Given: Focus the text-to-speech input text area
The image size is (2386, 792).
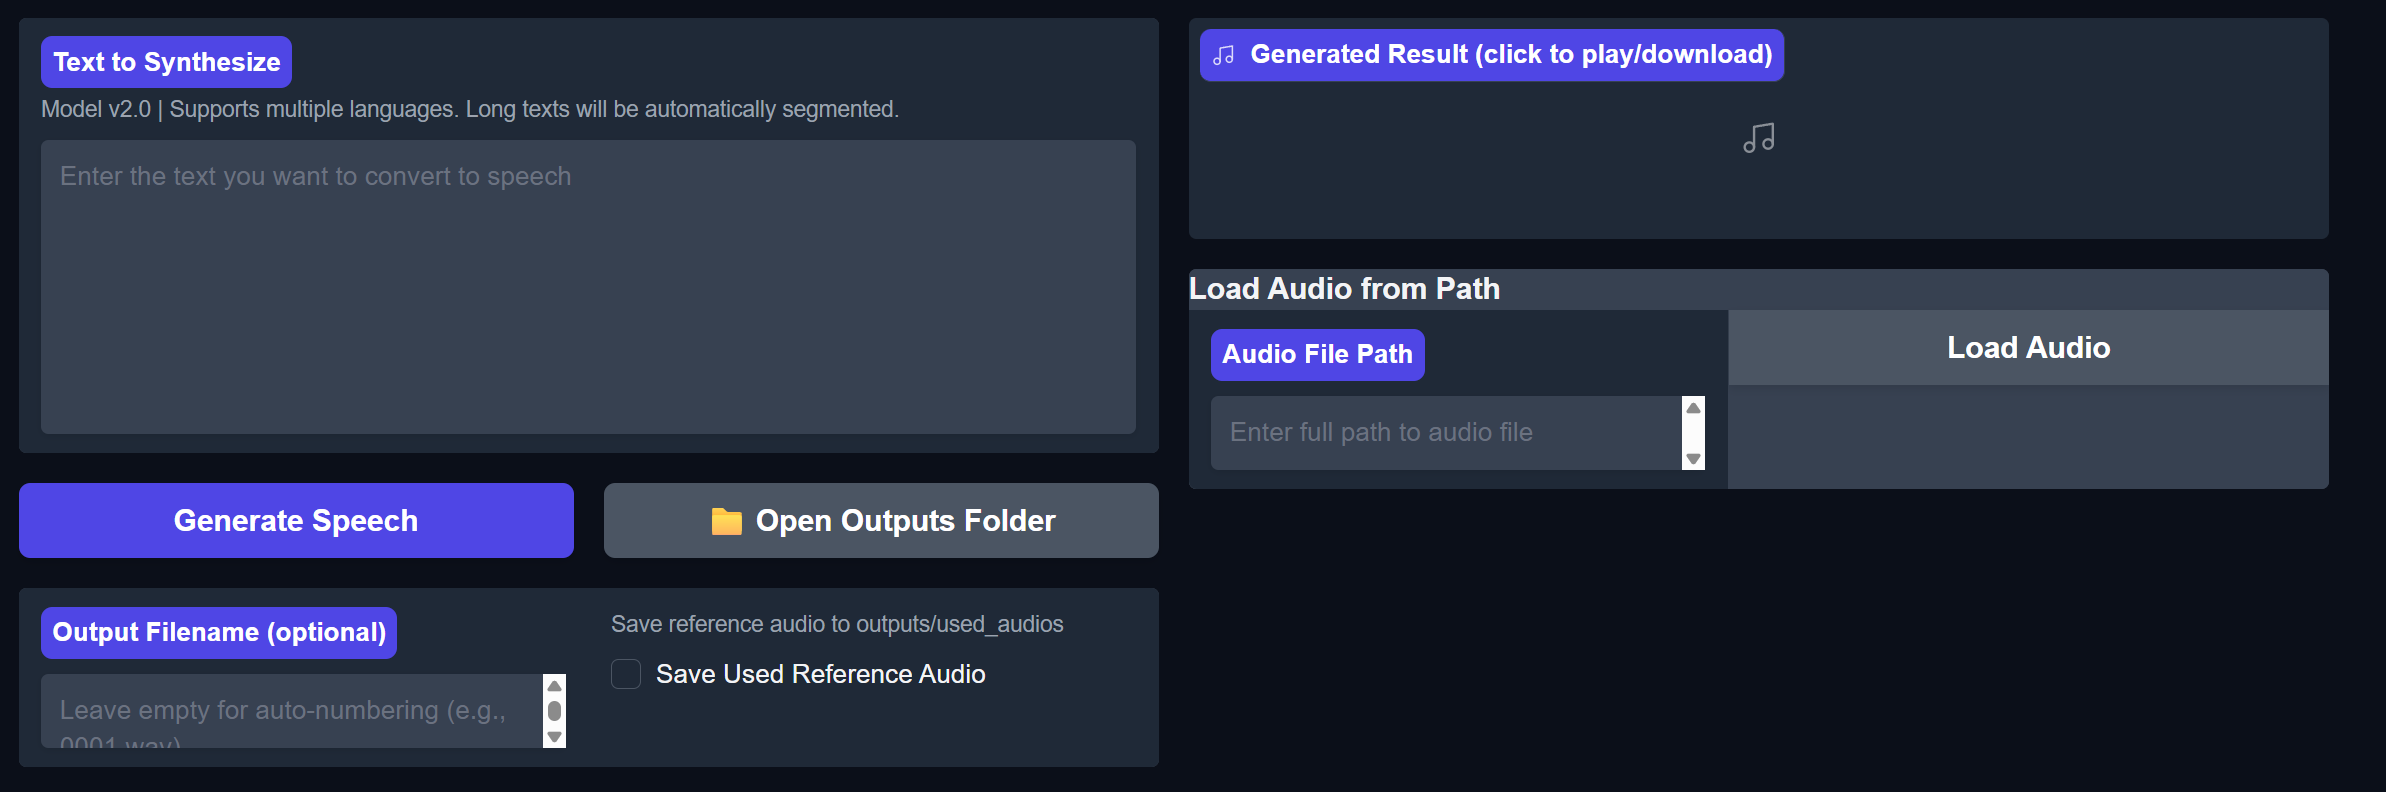Looking at the screenshot, I should pos(588,287).
